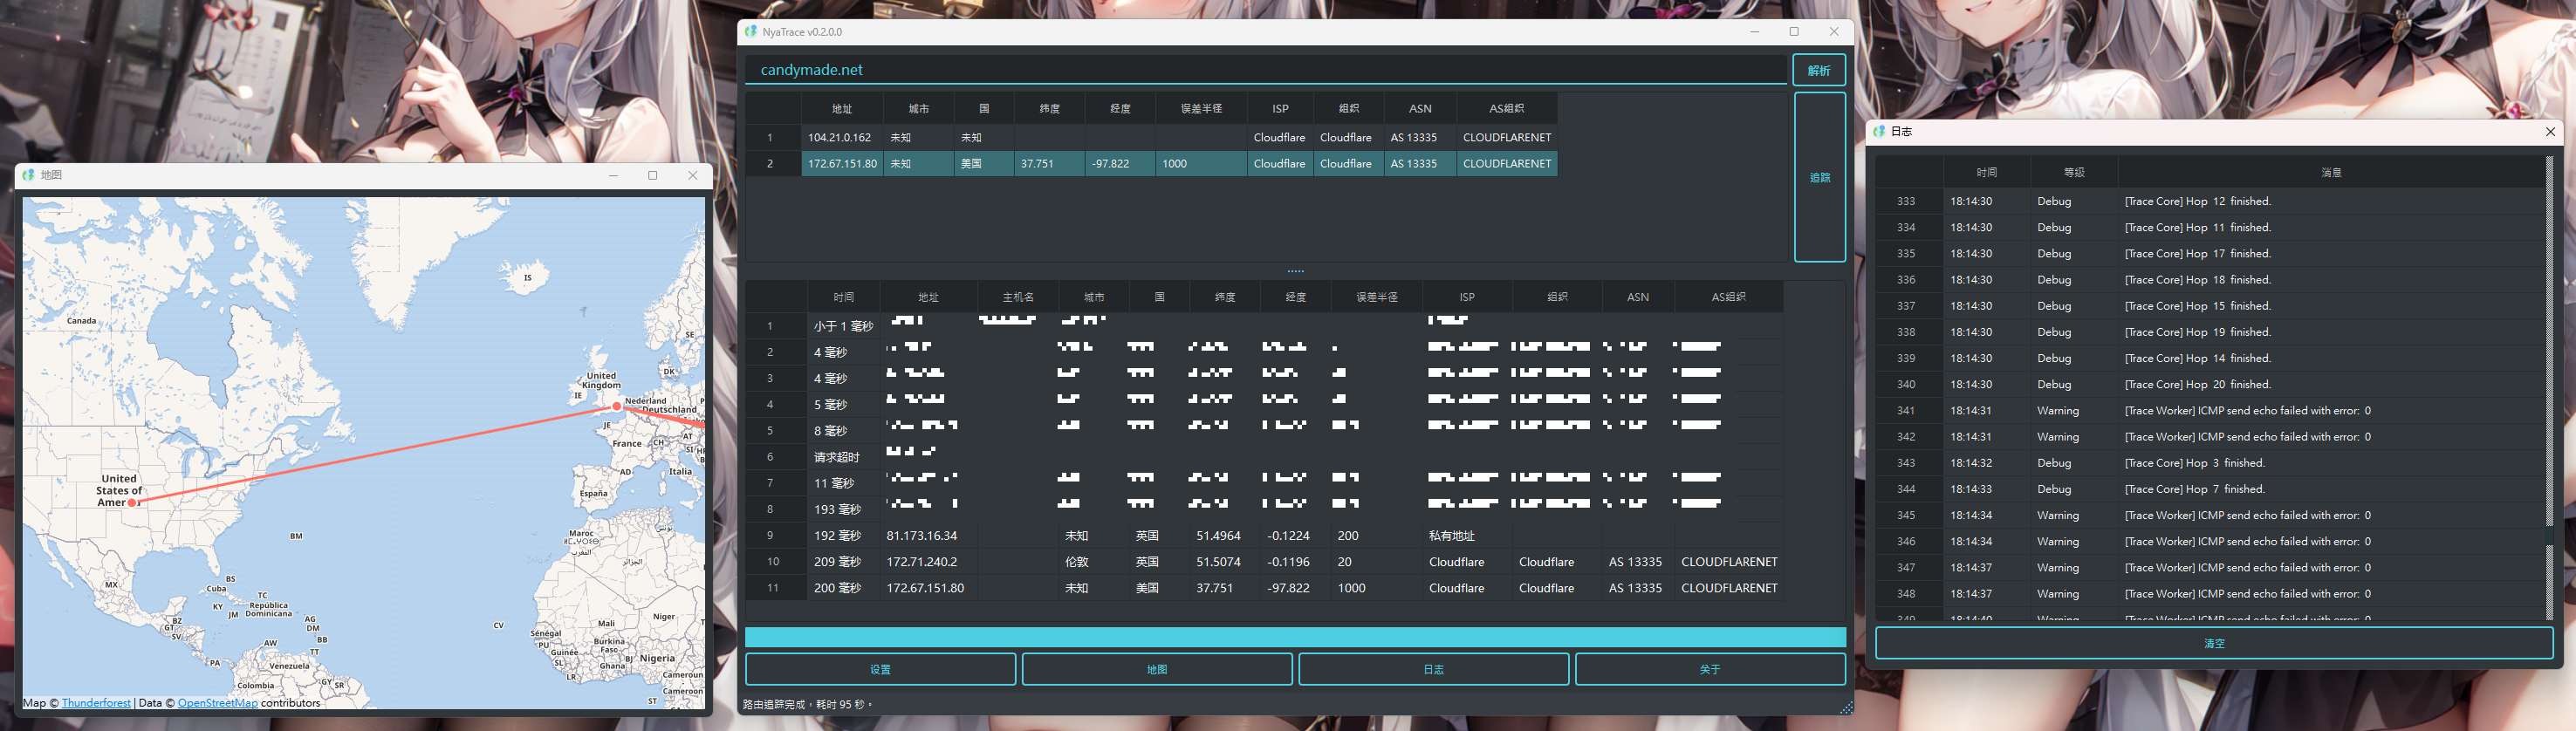Click the 等级 header in log window
This screenshot has width=2576, height=731.
[2074, 172]
